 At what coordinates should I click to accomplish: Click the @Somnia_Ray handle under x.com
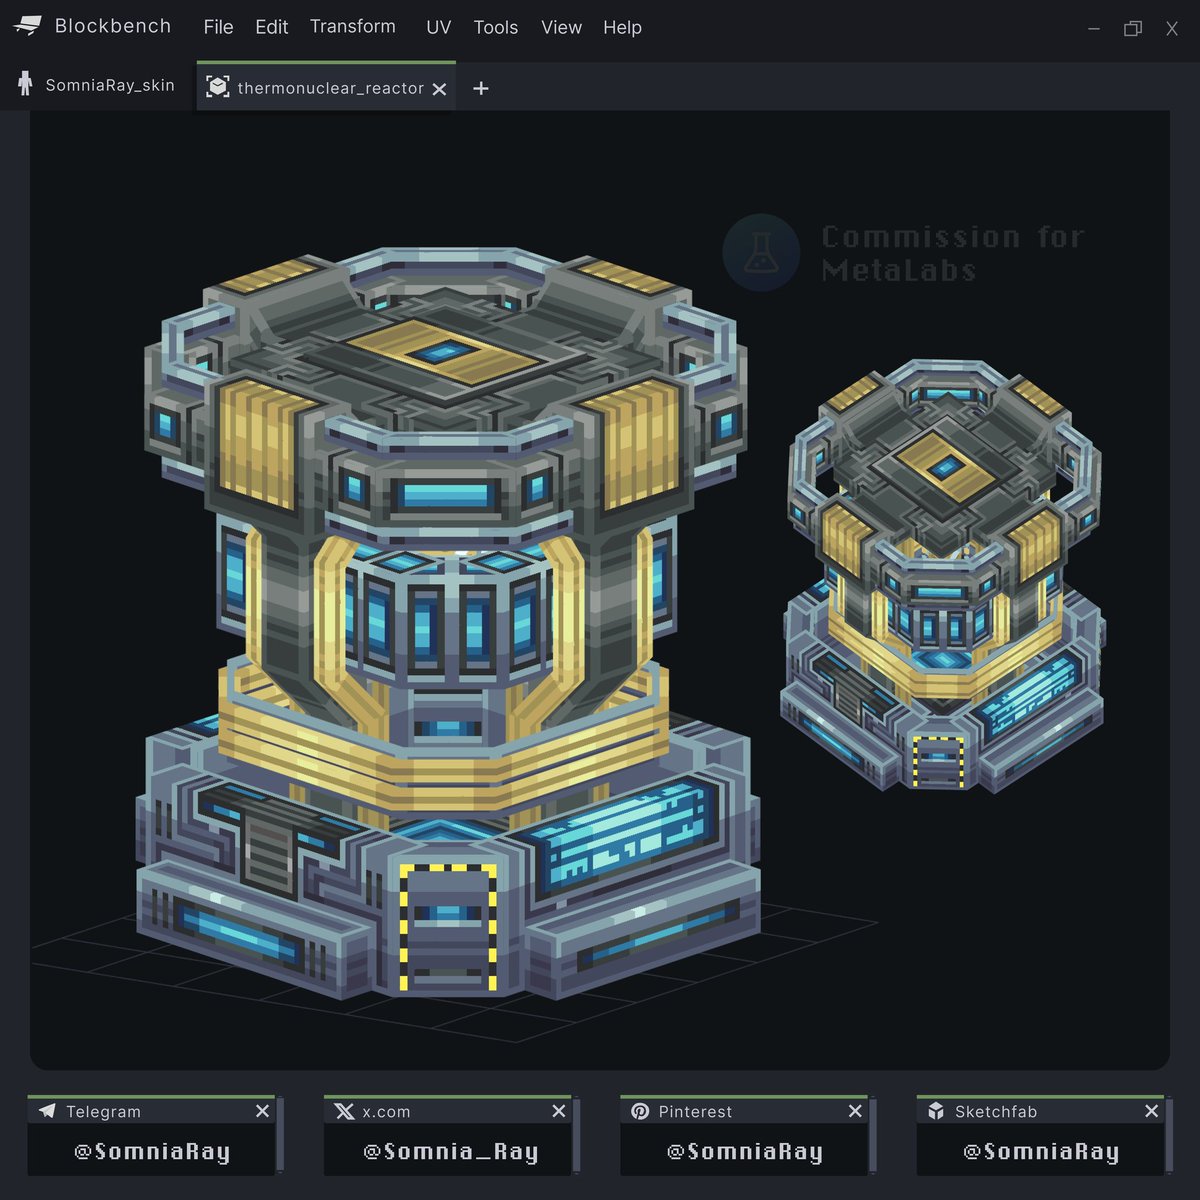[450, 1152]
